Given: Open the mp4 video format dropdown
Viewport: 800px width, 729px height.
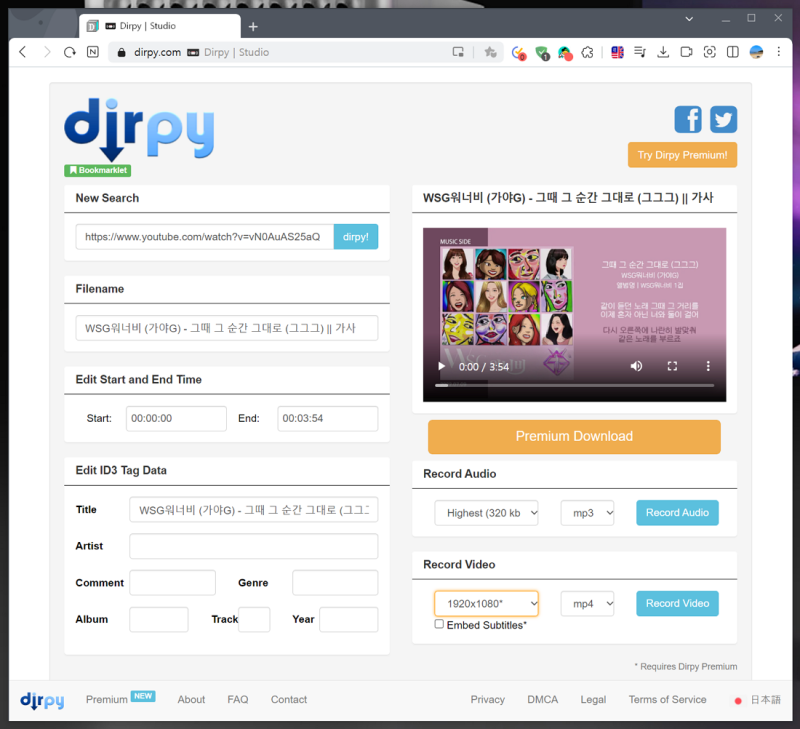Looking at the screenshot, I should pos(587,604).
